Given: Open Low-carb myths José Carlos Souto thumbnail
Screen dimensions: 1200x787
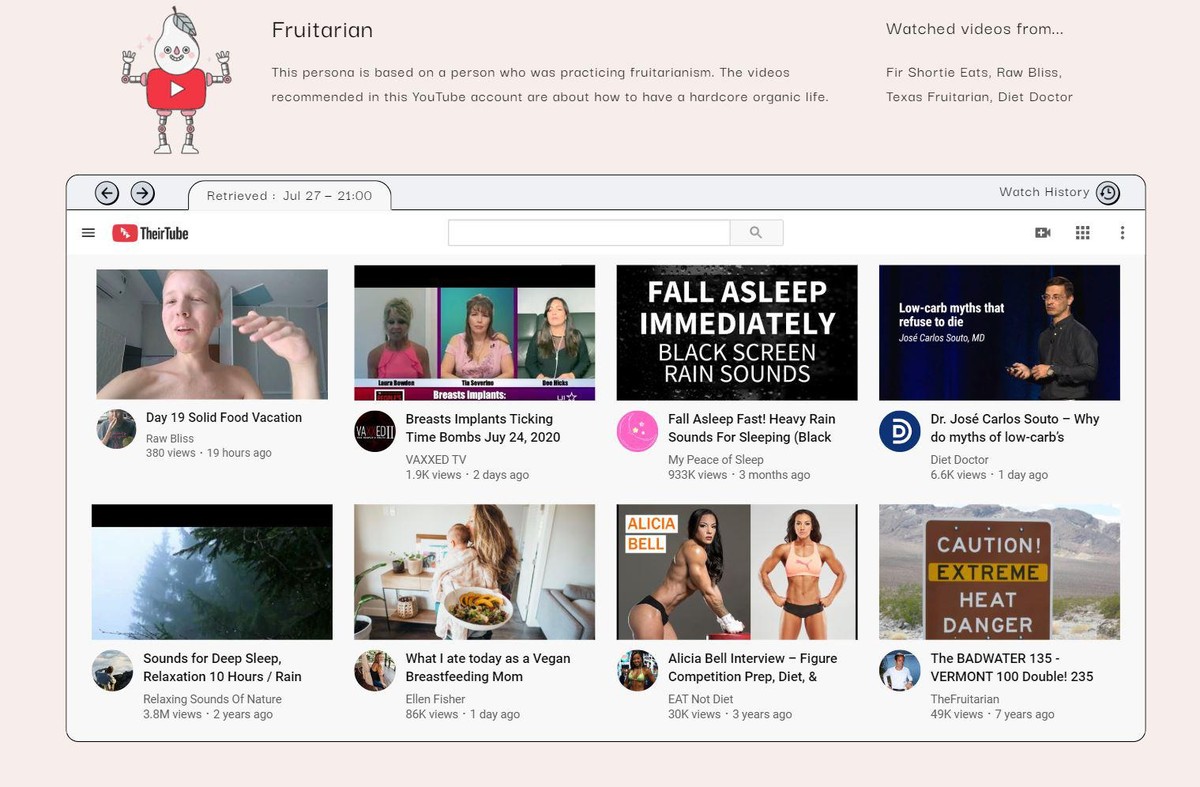Looking at the screenshot, I should pyautogui.click(x=999, y=333).
